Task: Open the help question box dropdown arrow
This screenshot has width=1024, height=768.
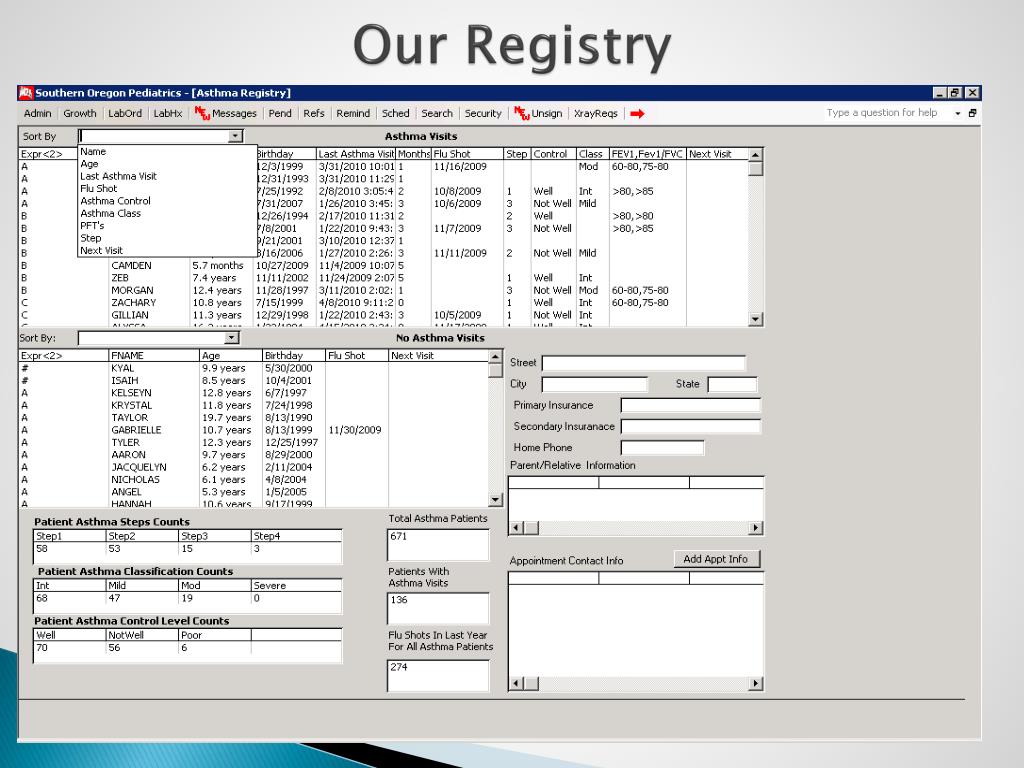Action: coord(957,114)
